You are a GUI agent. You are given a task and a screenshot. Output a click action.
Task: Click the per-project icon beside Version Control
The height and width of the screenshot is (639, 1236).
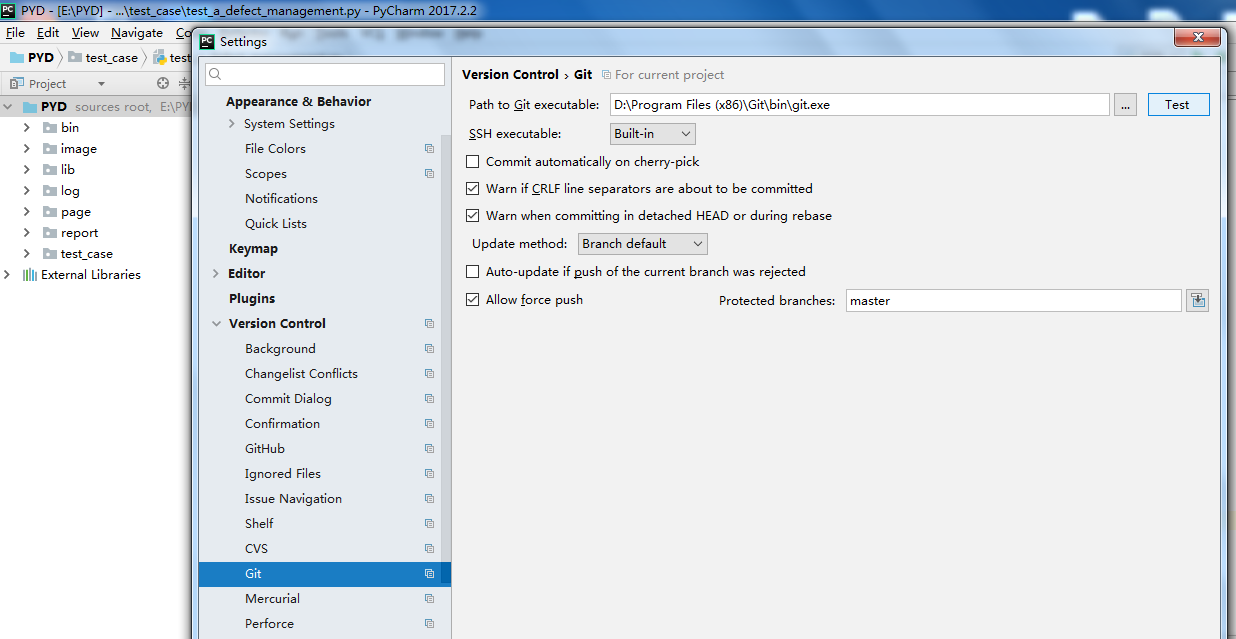click(x=429, y=323)
